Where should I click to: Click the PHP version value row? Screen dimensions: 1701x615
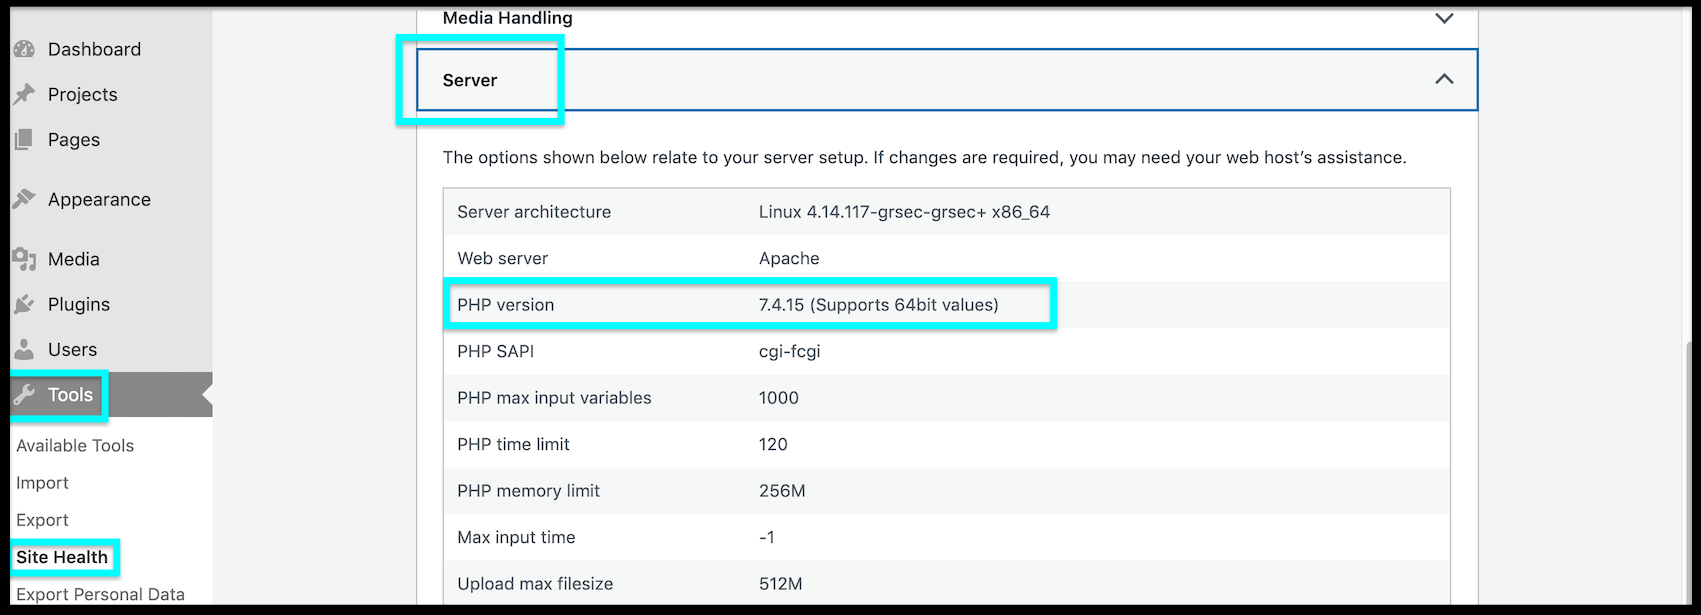(878, 305)
